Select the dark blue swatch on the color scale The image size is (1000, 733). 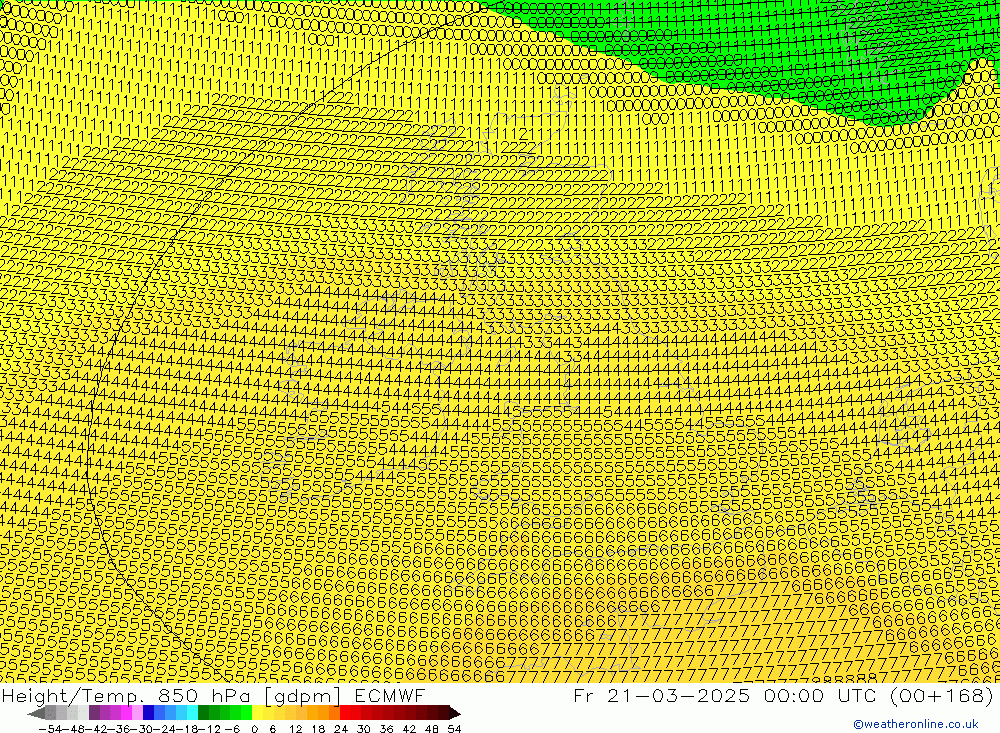[148, 713]
